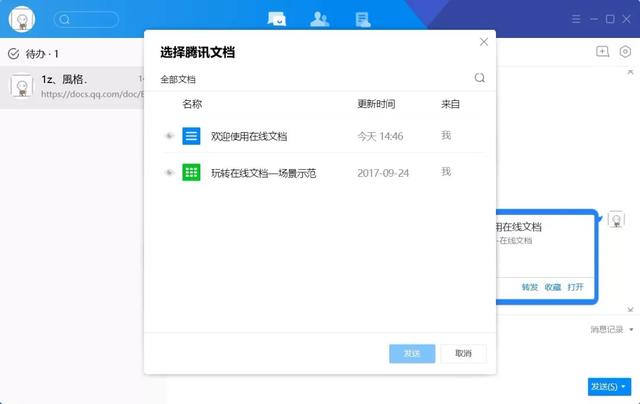Open chat settings gear icon
This screenshot has width=640, height=404.
tap(625, 51)
